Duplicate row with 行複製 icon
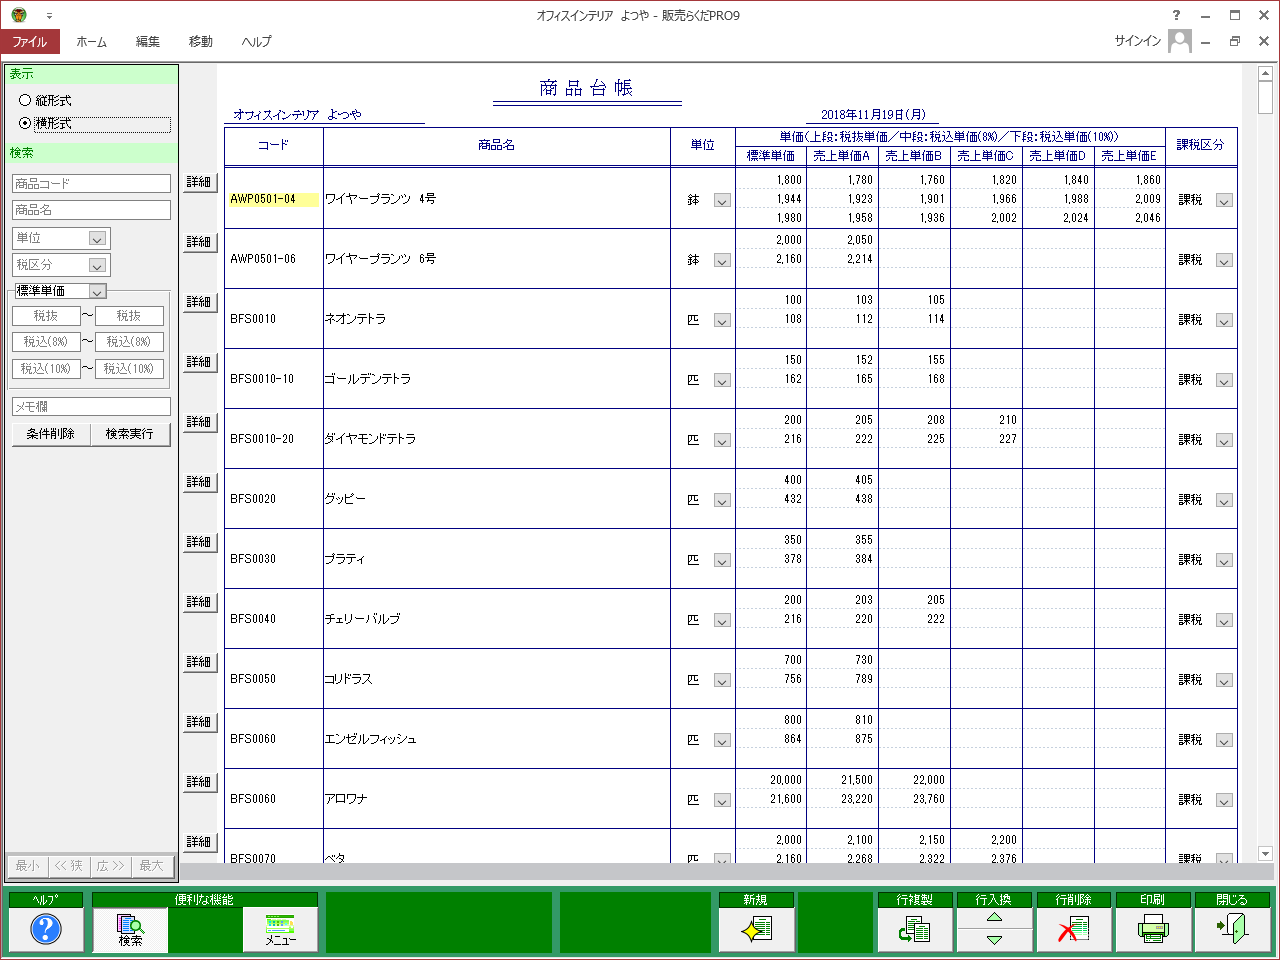The width and height of the screenshot is (1280, 960). tap(915, 930)
